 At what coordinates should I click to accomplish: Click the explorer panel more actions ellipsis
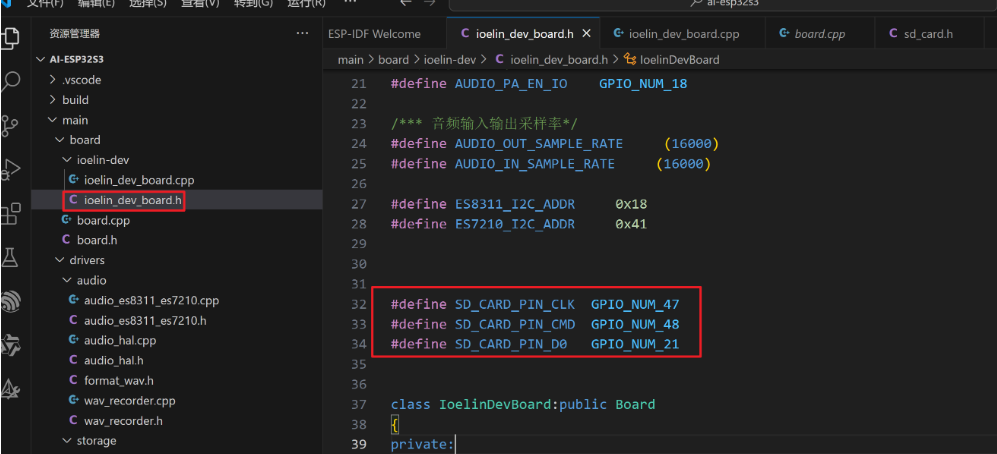[x=303, y=34]
